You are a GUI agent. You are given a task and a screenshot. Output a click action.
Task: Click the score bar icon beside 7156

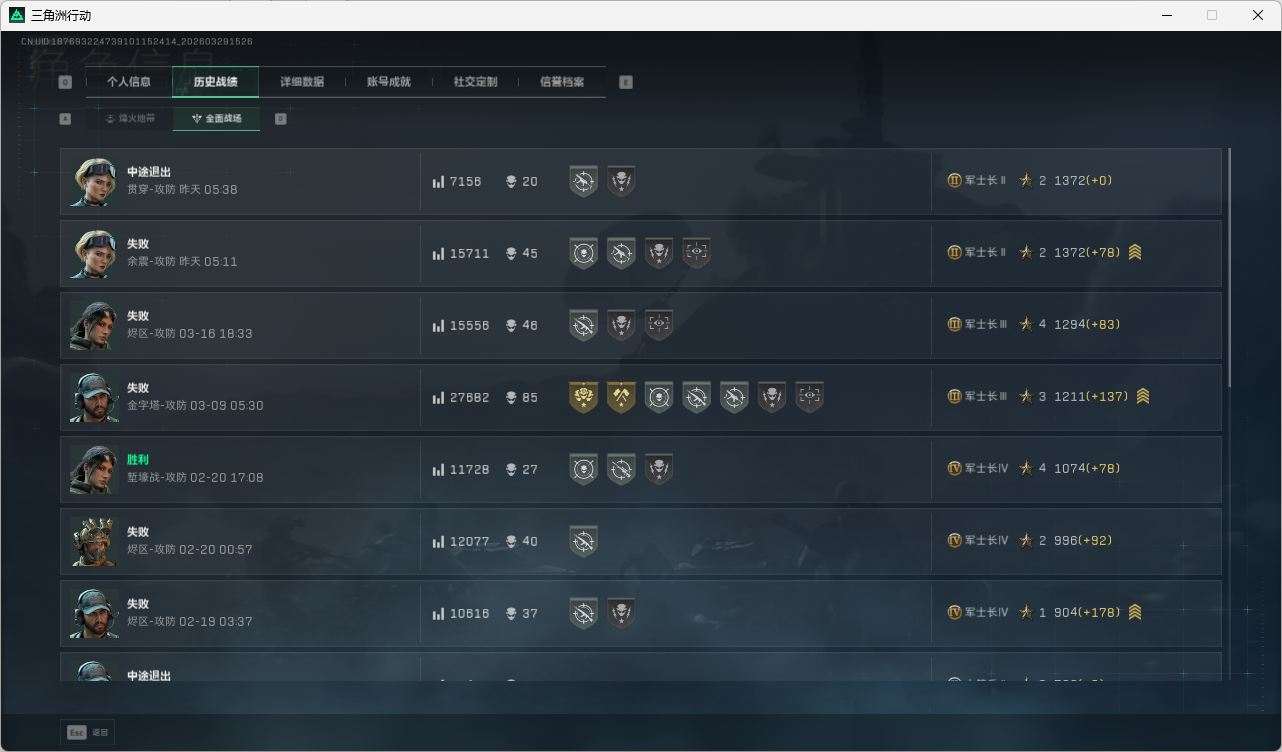click(x=438, y=182)
